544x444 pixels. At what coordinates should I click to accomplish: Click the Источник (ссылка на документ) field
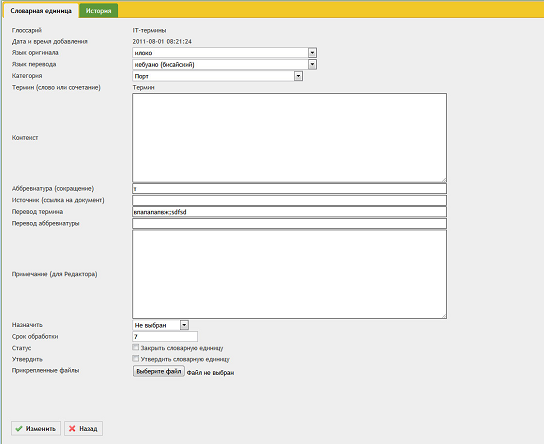click(x=289, y=200)
